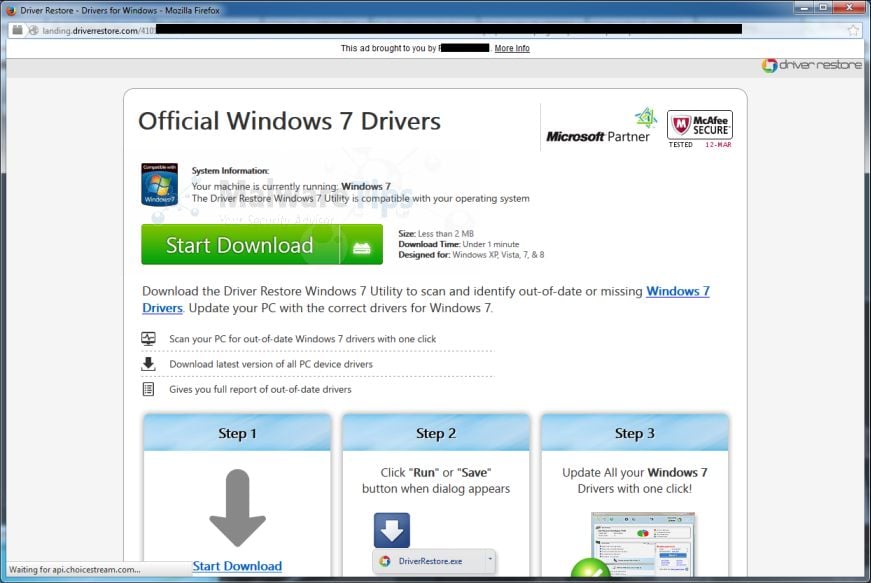This screenshot has width=871, height=583.
Task: Click 'Waiting for api.choicestream.com' status text
Action: tap(74, 570)
